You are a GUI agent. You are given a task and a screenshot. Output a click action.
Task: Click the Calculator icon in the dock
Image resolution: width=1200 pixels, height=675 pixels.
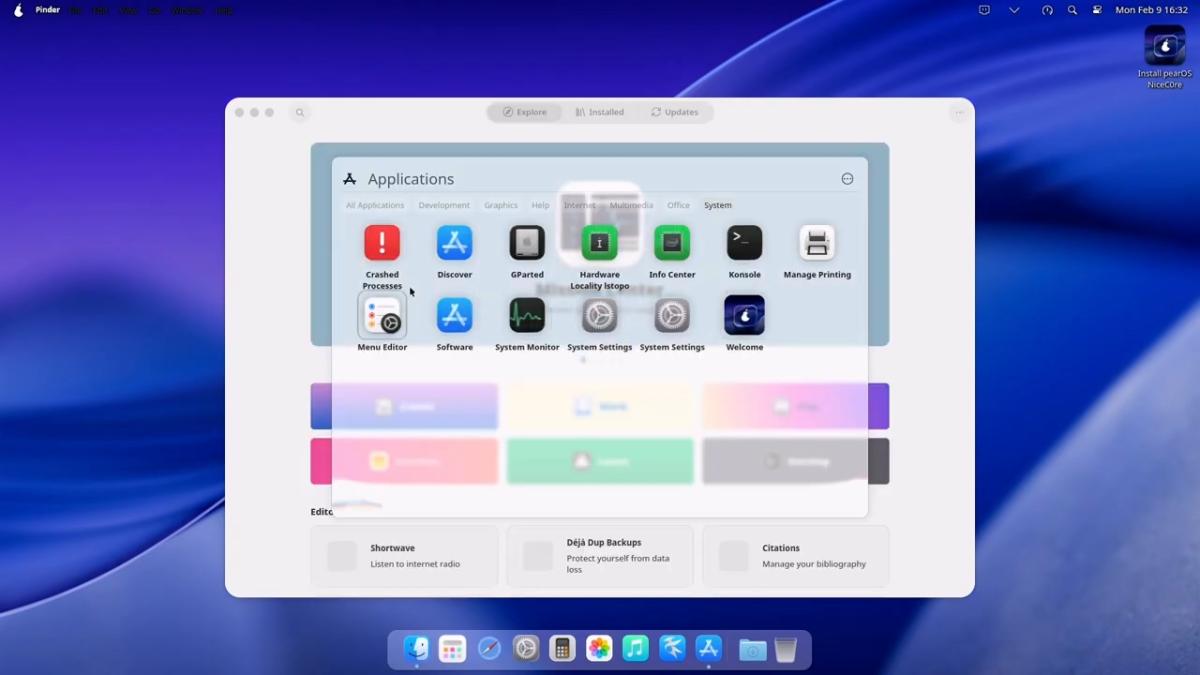[x=562, y=649]
